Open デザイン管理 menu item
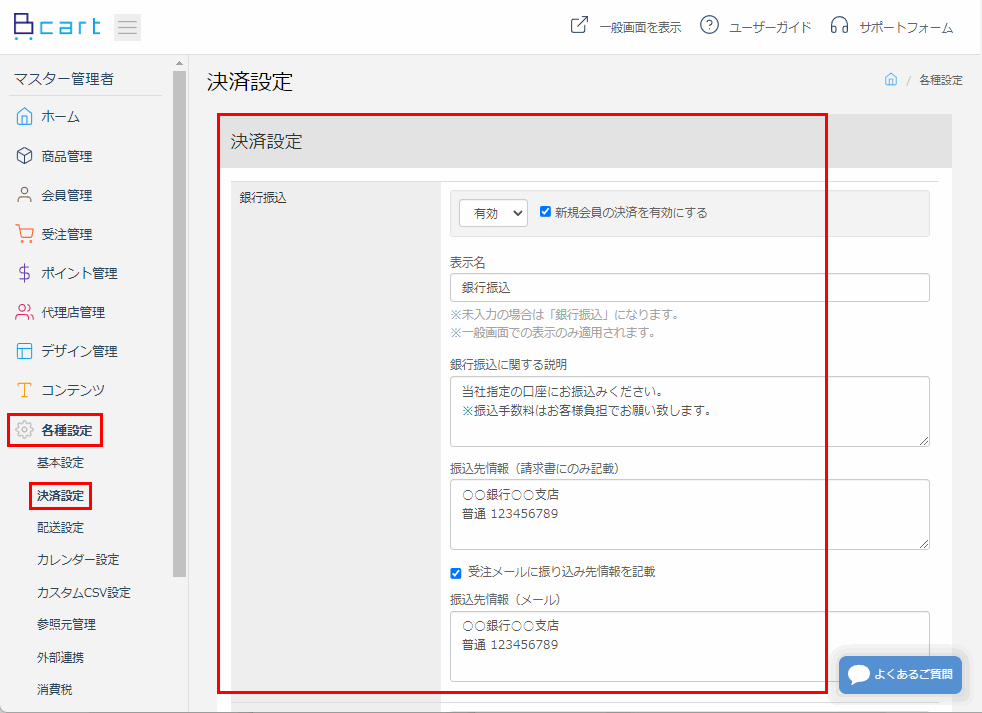Screen dimensions: 982x713 (79, 351)
